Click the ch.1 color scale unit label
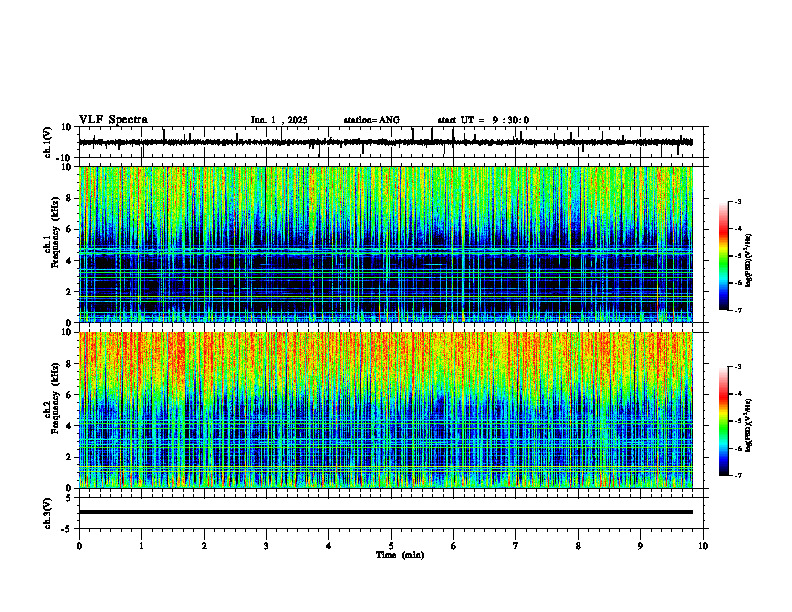This screenshot has height=612, width=792. [748, 261]
